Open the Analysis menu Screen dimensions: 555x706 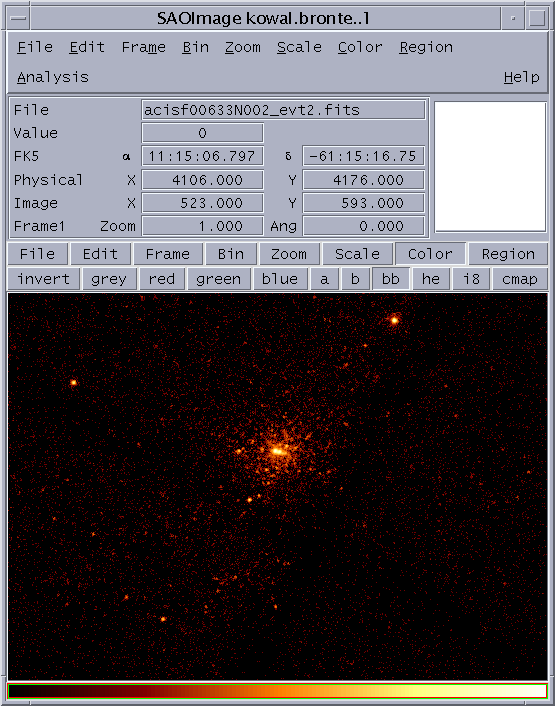(x=53, y=77)
